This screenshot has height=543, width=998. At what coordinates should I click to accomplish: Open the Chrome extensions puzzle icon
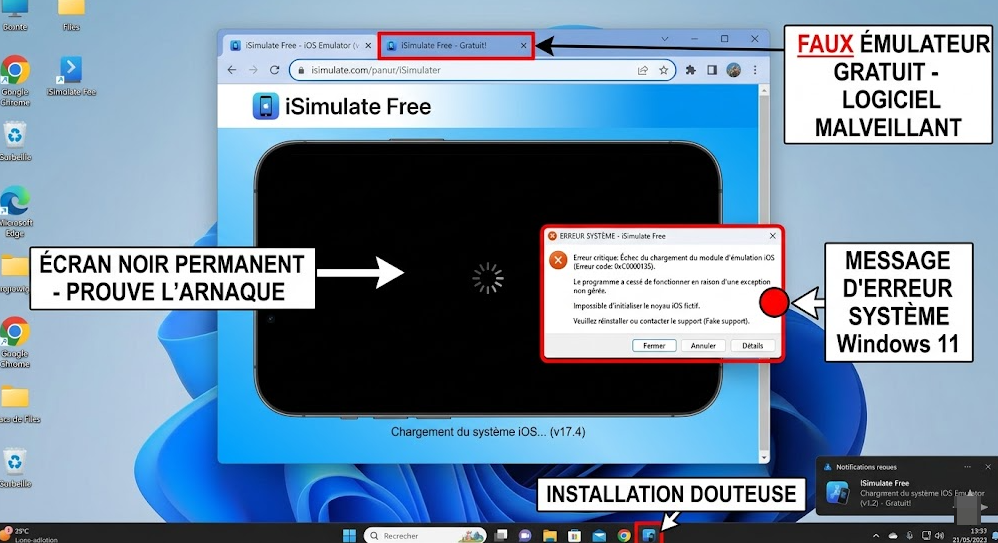(x=691, y=70)
